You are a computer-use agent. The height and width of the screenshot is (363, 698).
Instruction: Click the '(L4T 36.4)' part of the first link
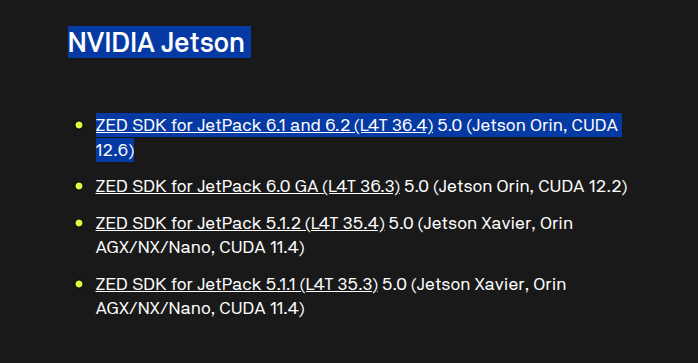[x=394, y=126]
